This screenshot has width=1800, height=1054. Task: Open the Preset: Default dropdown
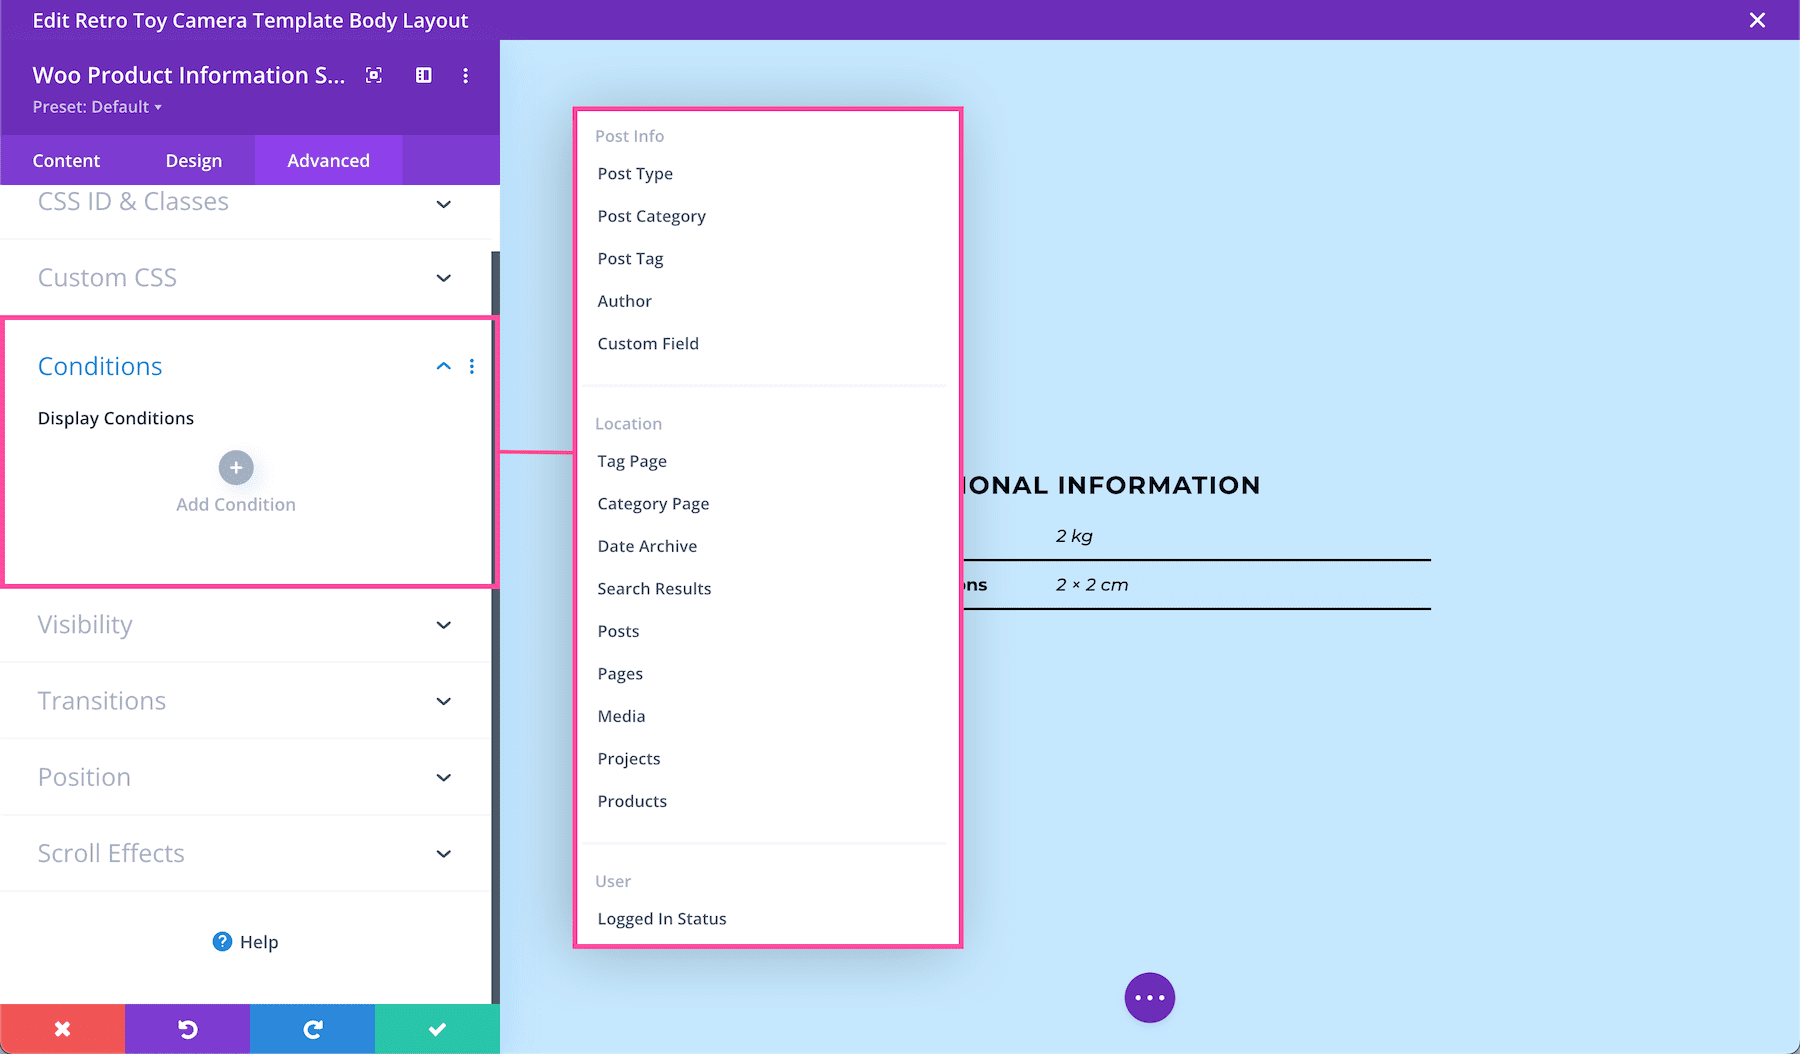point(97,107)
